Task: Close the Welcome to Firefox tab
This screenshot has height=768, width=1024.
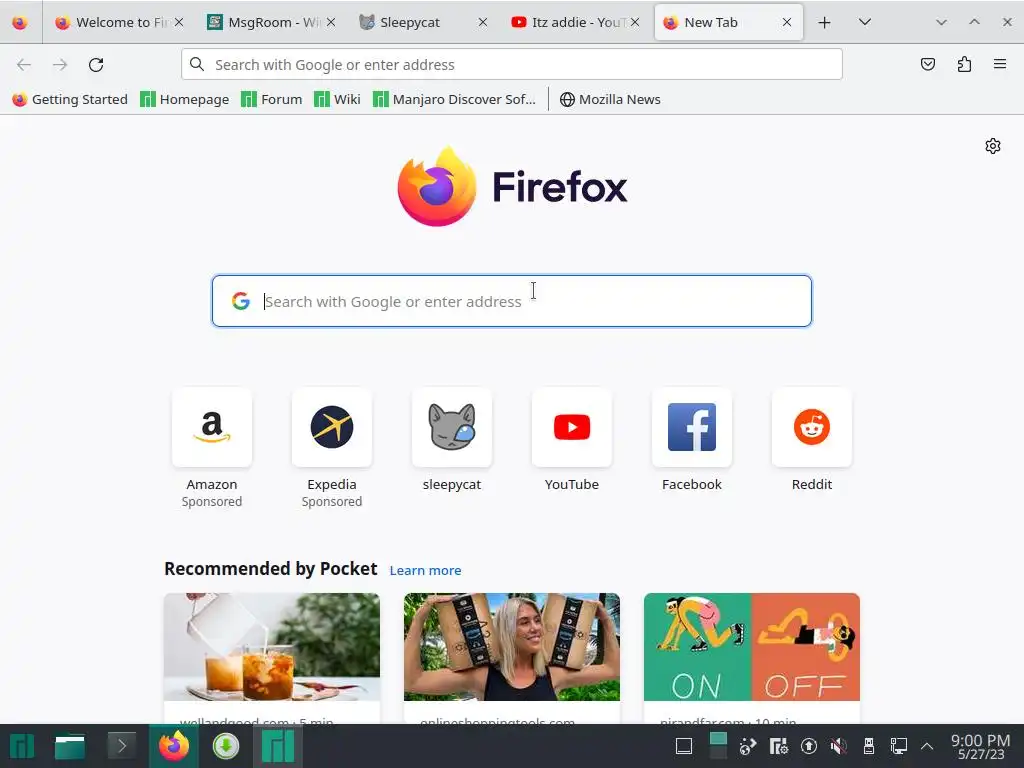Action: pyautogui.click(x=179, y=22)
